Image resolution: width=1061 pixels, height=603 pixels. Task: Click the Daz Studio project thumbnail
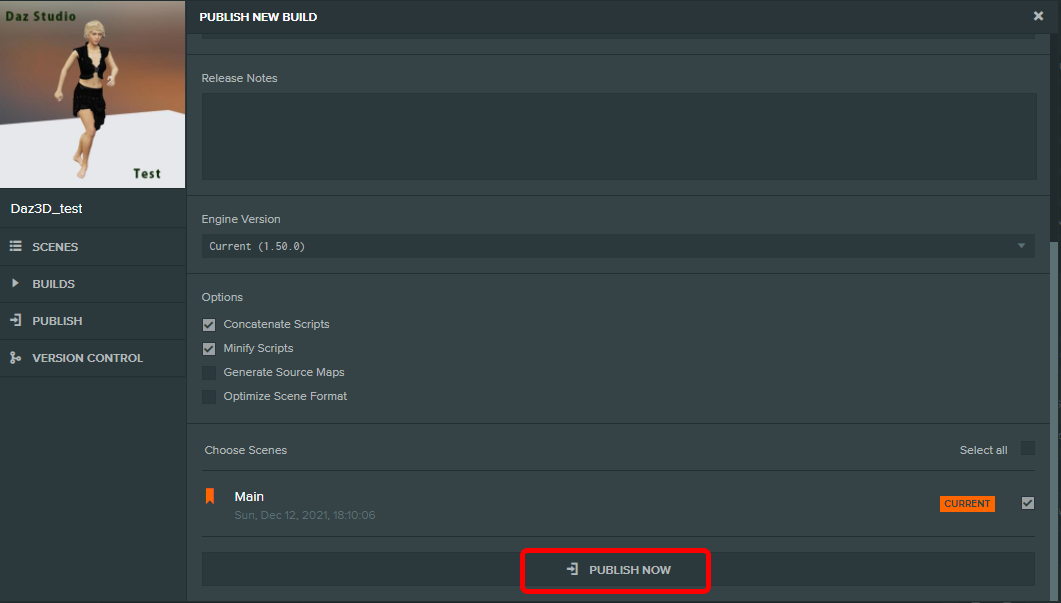pos(92,94)
